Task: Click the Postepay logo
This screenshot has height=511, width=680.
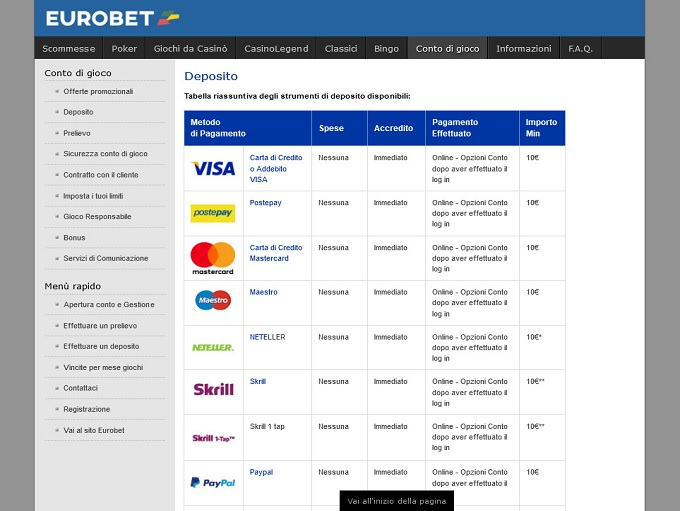Action: pyautogui.click(x=212, y=213)
